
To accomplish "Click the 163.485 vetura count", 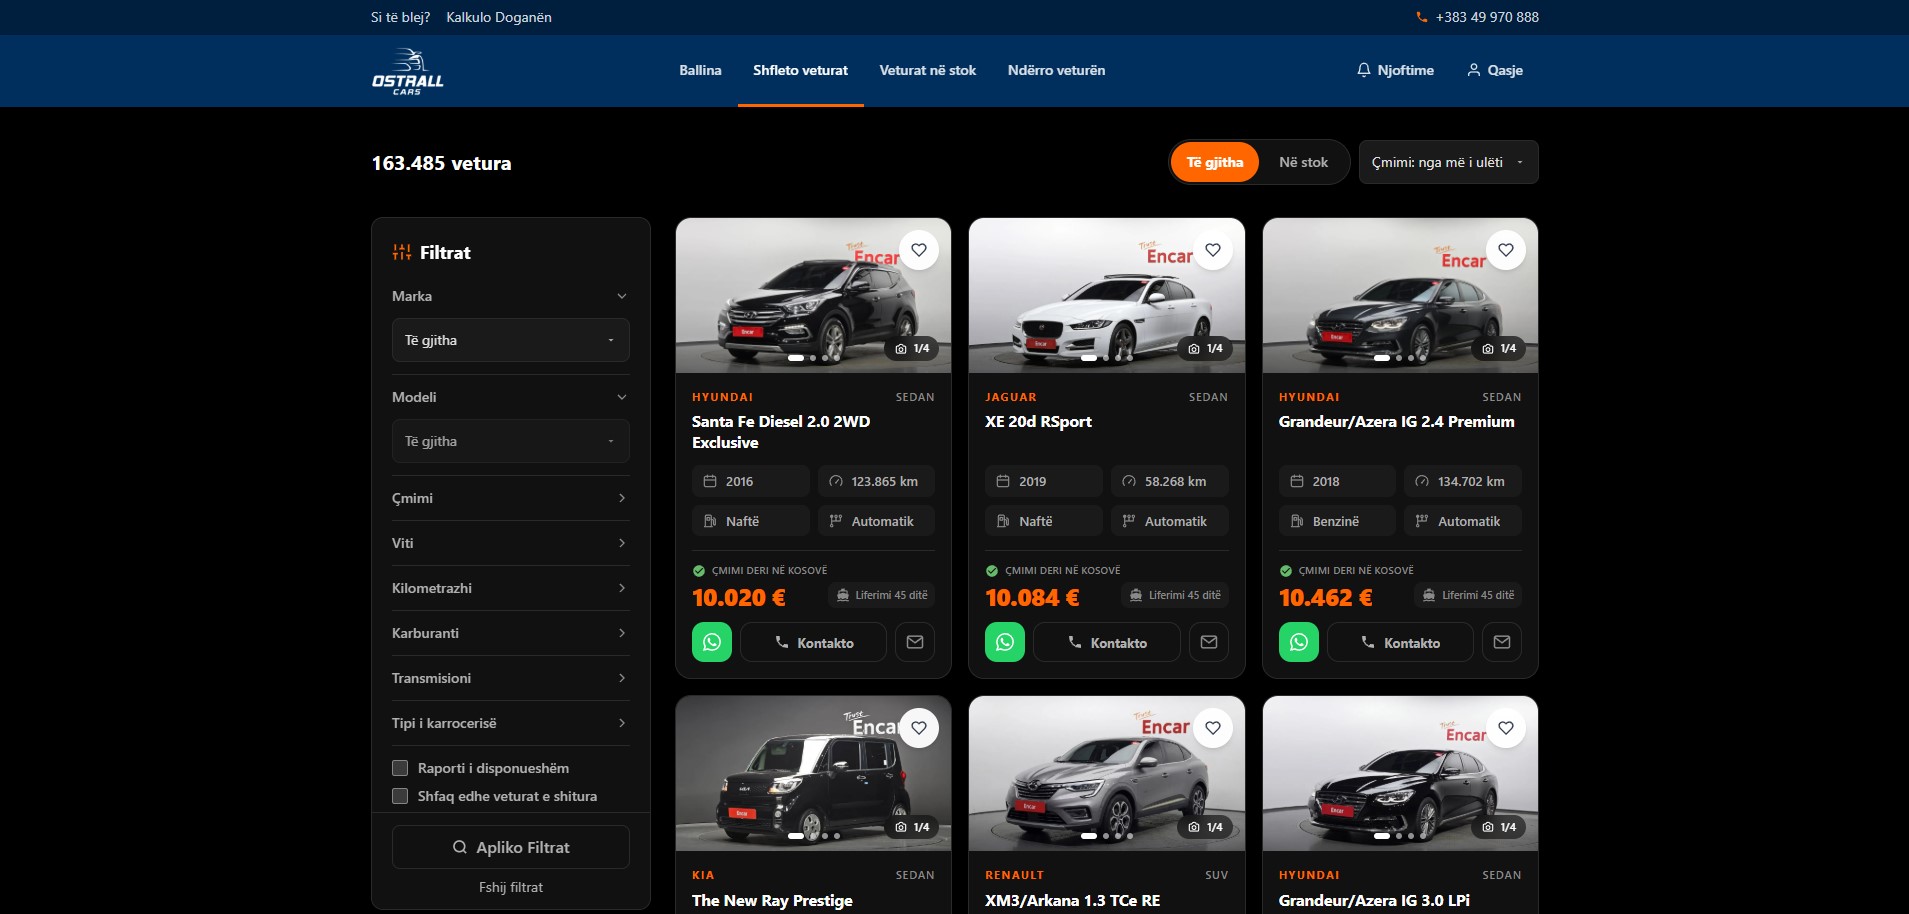I will click(x=441, y=163).
